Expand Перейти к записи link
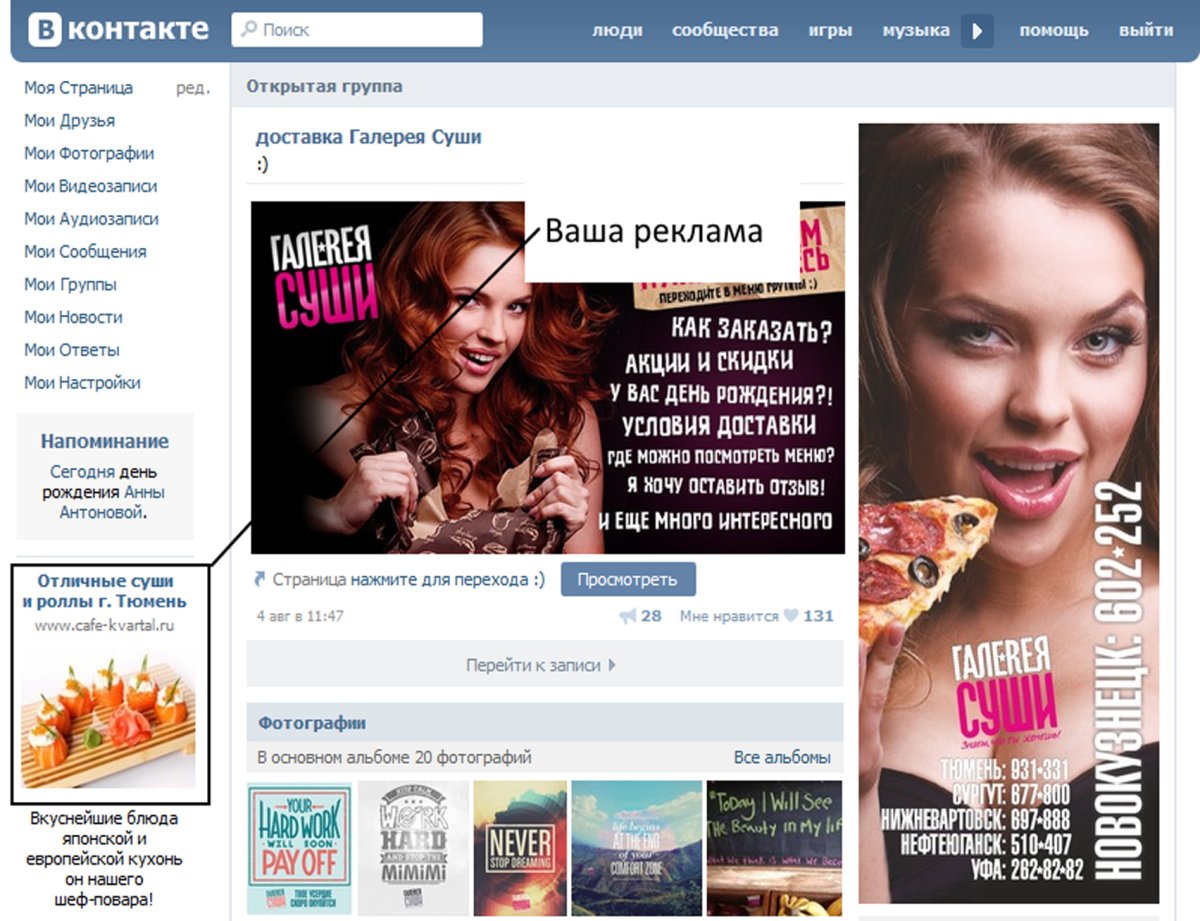The width and height of the screenshot is (1200, 921). point(541,665)
